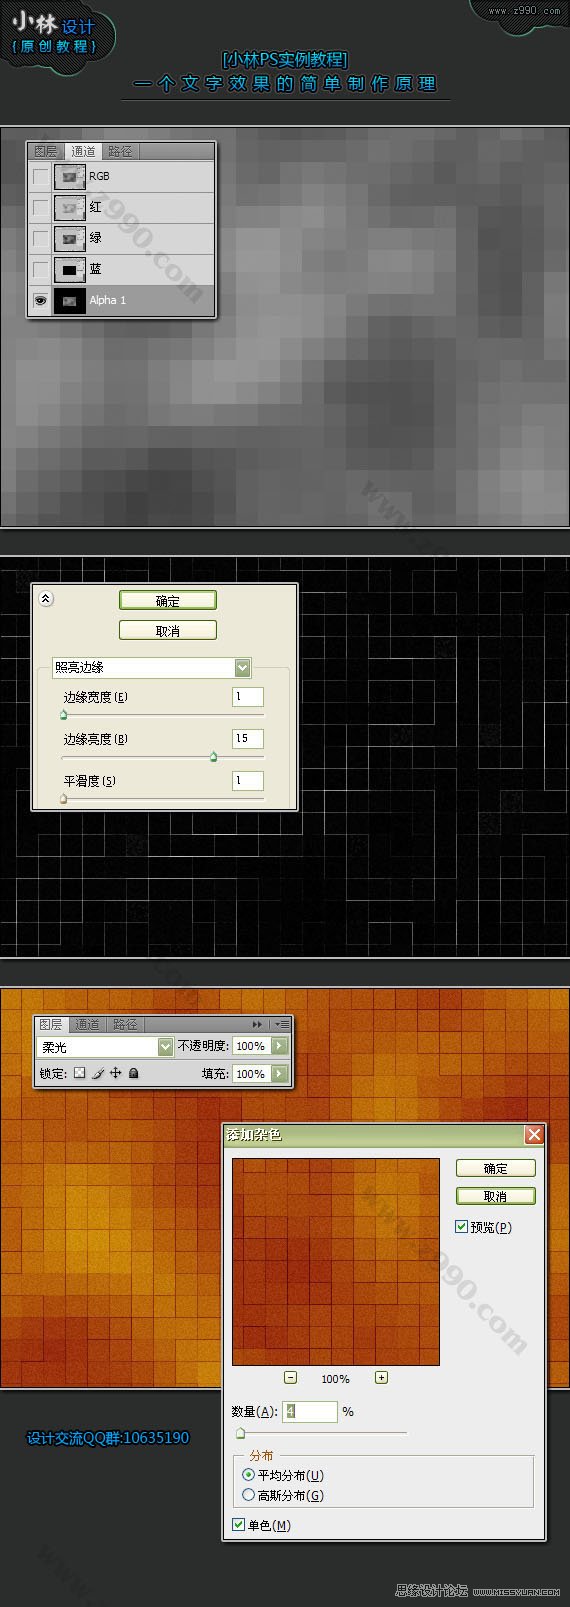Toggle the 预览 preview checkbox
Image resolution: width=570 pixels, height=1607 pixels.
461,1226
